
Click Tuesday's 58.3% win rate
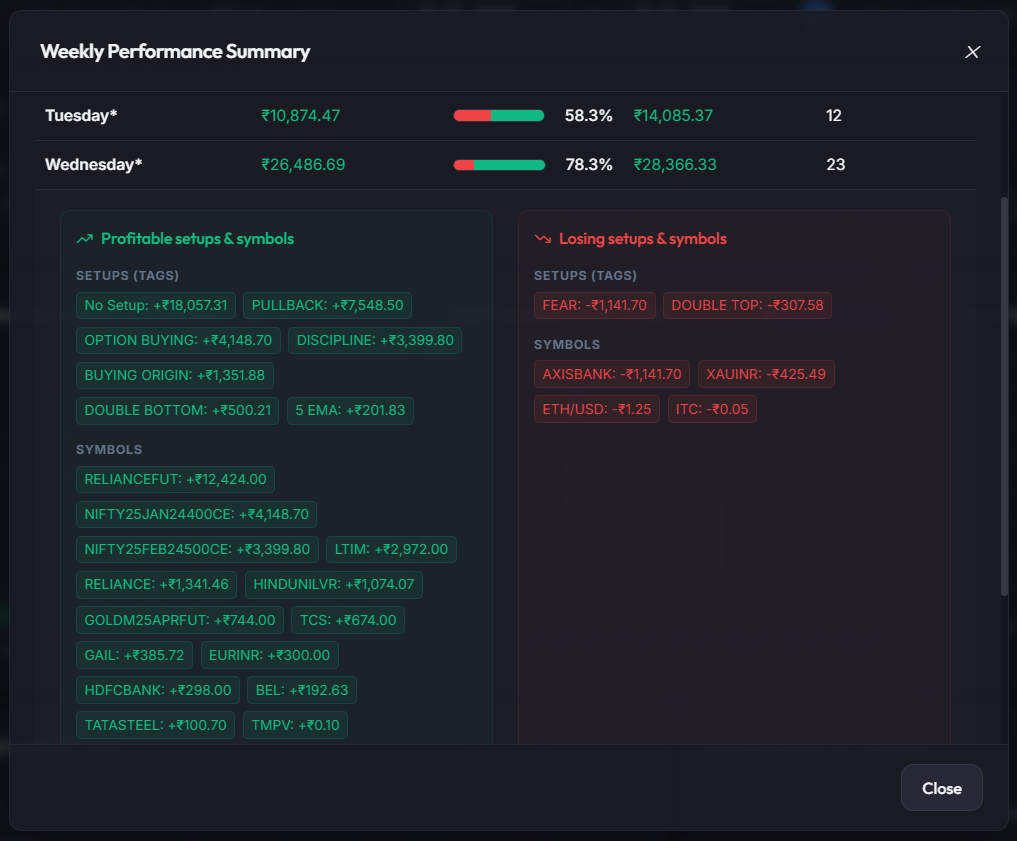pyautogui.click(x=588, y=116)
